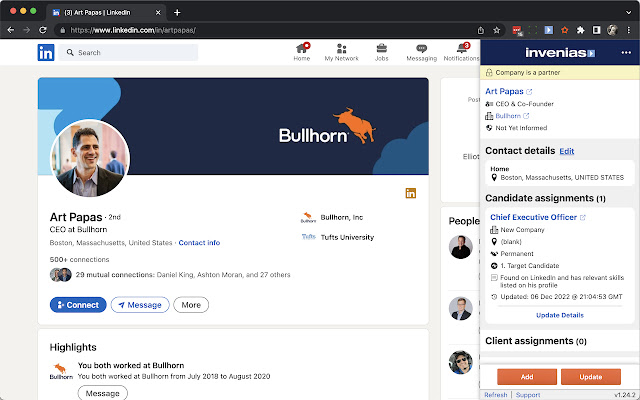Click the Chrome profile avatar
Screen dimensions: 640x400
point(612,30)
